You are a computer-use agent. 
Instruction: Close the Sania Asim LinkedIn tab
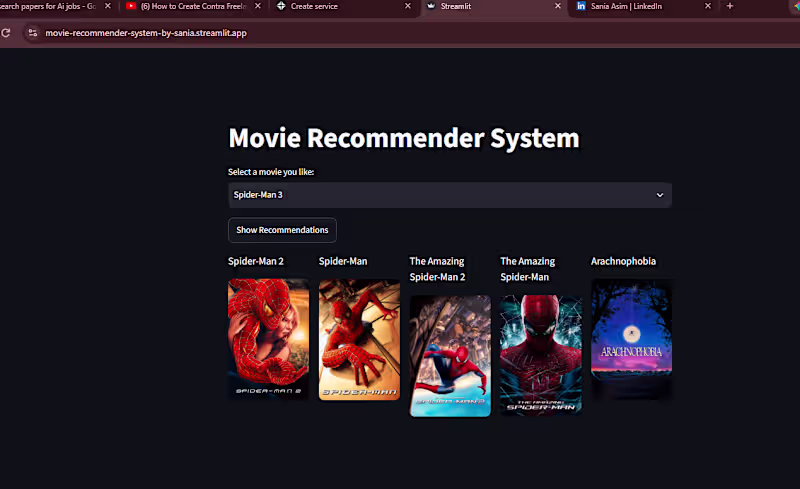click(708, 6)
